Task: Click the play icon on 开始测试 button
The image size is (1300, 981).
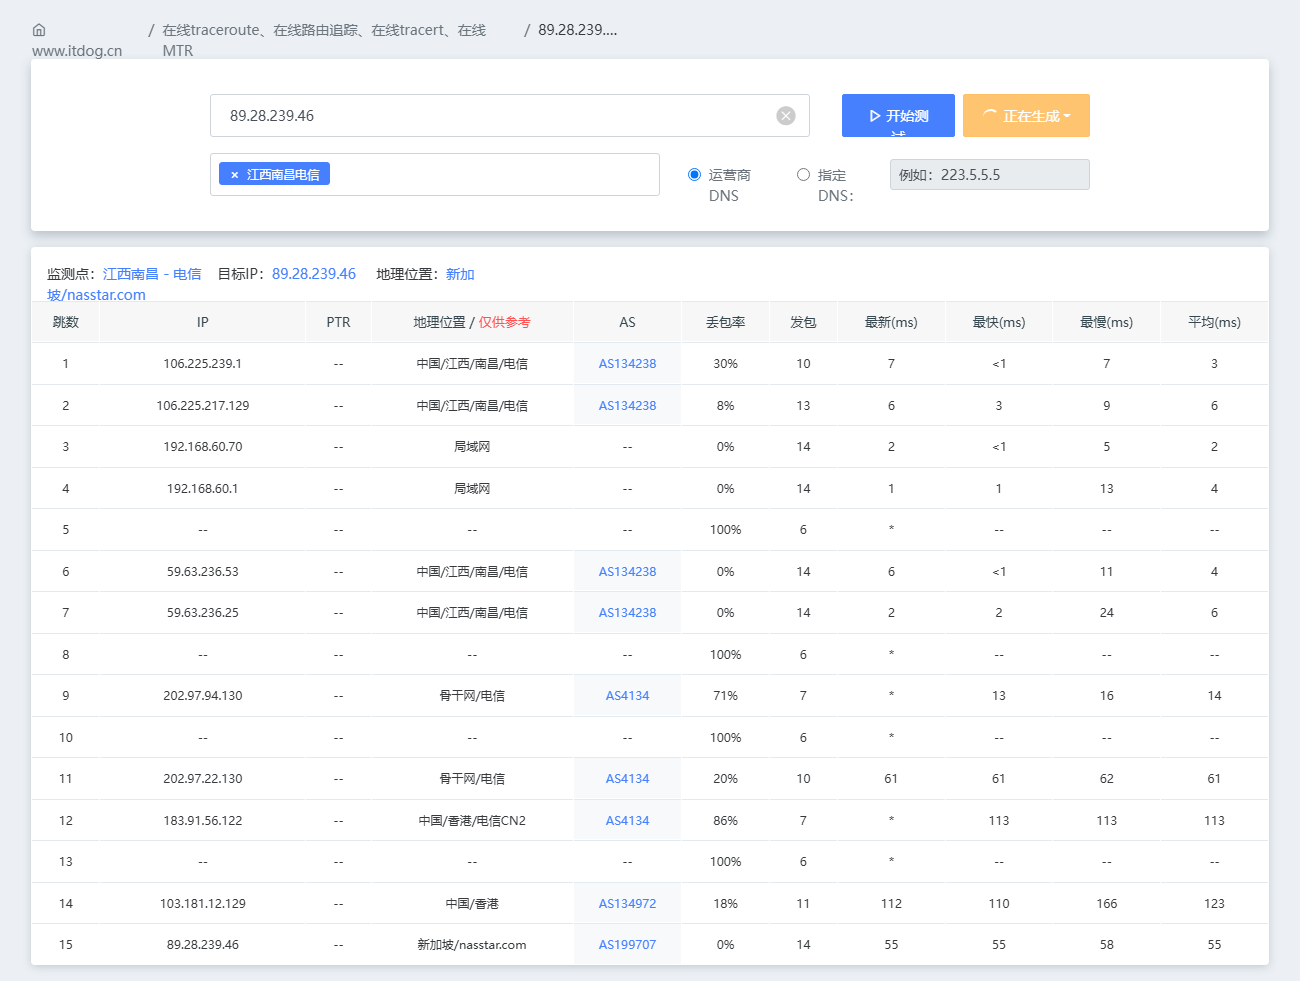Action: (875, 116)
